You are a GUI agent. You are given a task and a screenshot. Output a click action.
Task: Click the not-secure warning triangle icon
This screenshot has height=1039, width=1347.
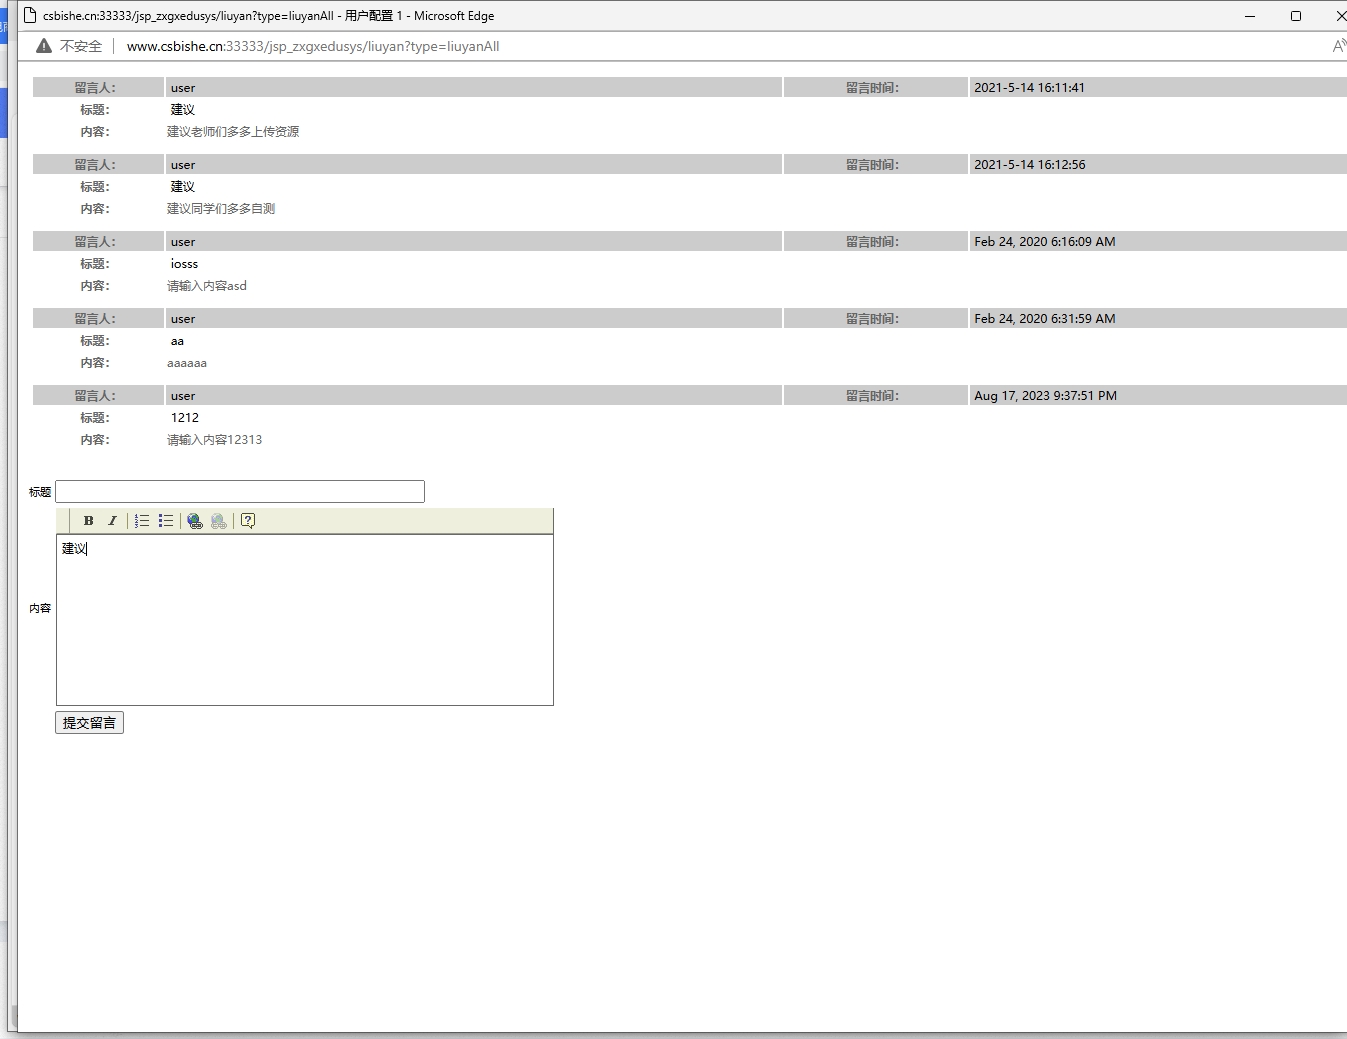pyautogui.click(x=44, y=46)
